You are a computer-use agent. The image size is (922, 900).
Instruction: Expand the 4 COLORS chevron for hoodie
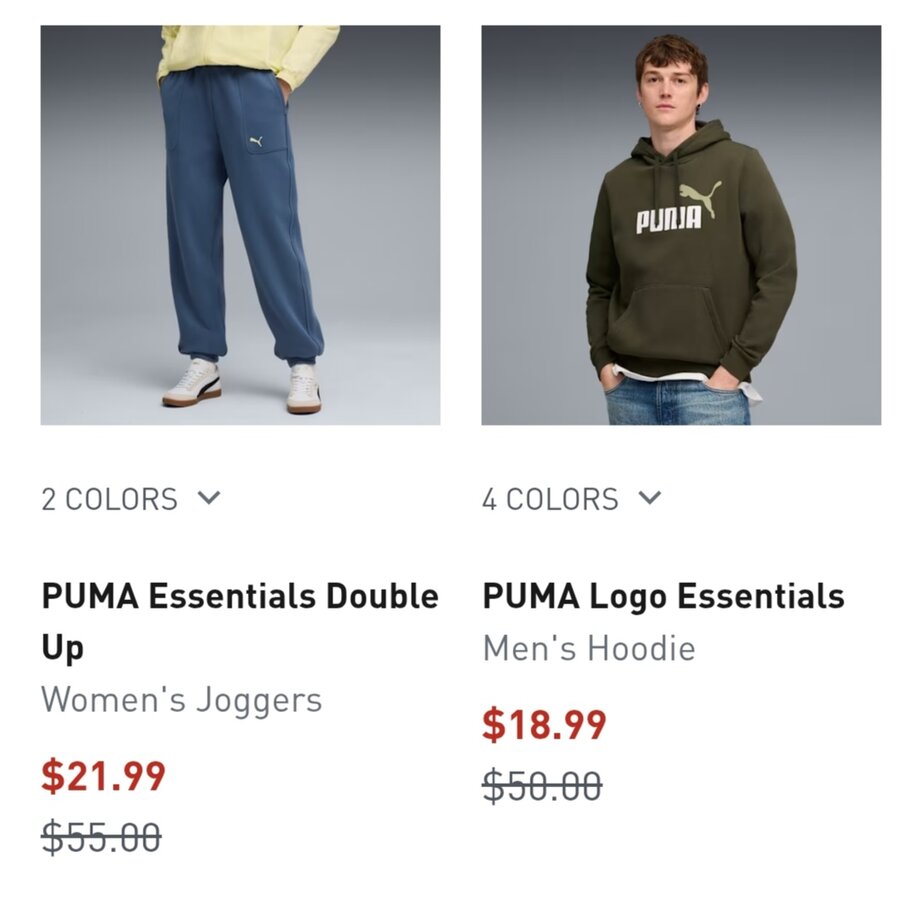point(650,498)
